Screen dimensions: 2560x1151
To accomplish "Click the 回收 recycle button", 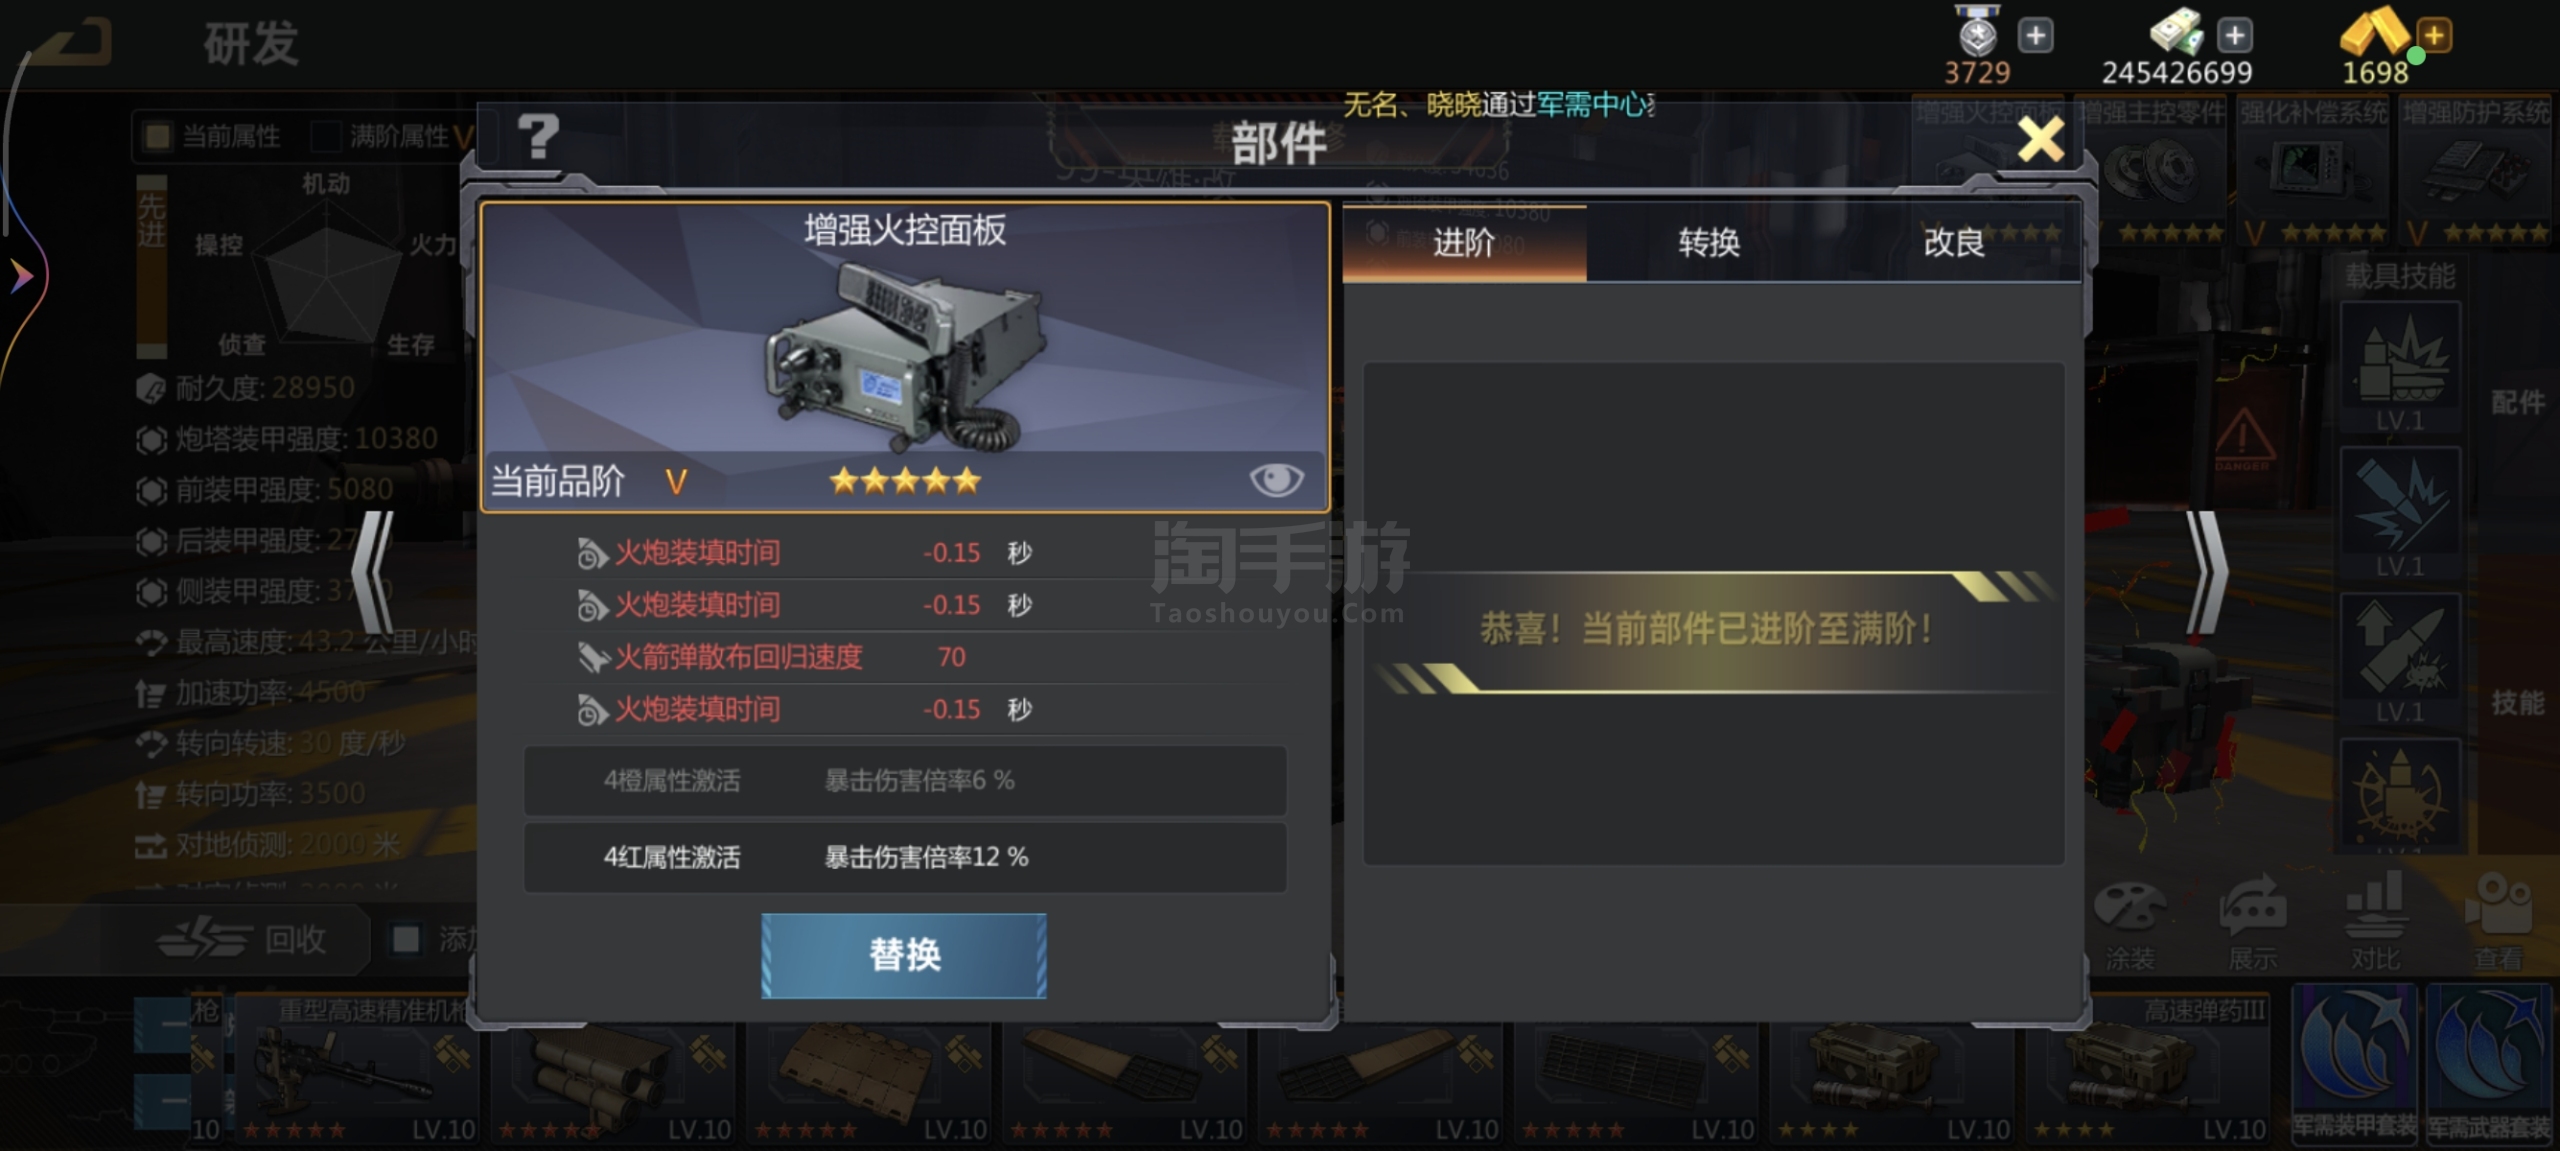I will (x=245, y=939).
